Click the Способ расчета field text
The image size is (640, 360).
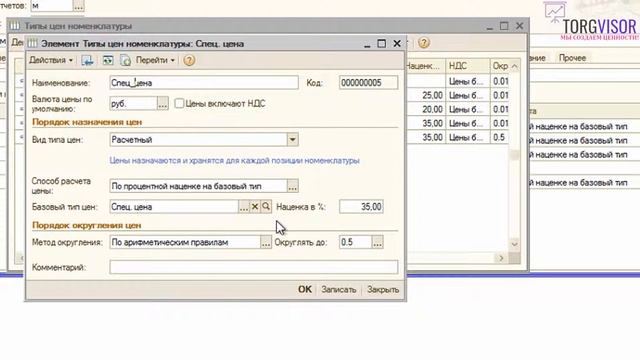pyautogui.click(x=198, y=186)
